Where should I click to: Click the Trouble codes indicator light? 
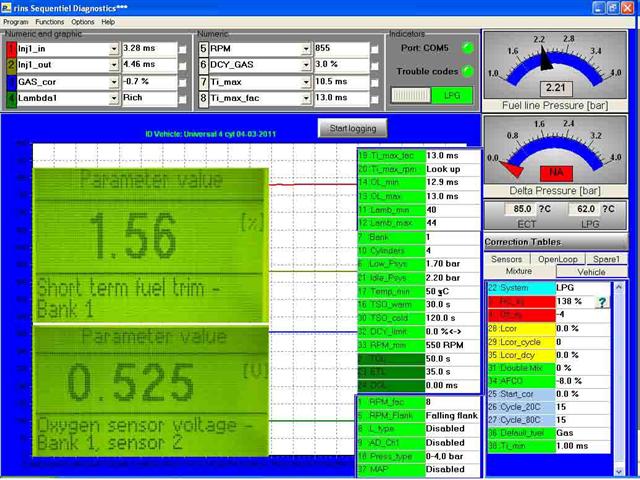[468, 71]
